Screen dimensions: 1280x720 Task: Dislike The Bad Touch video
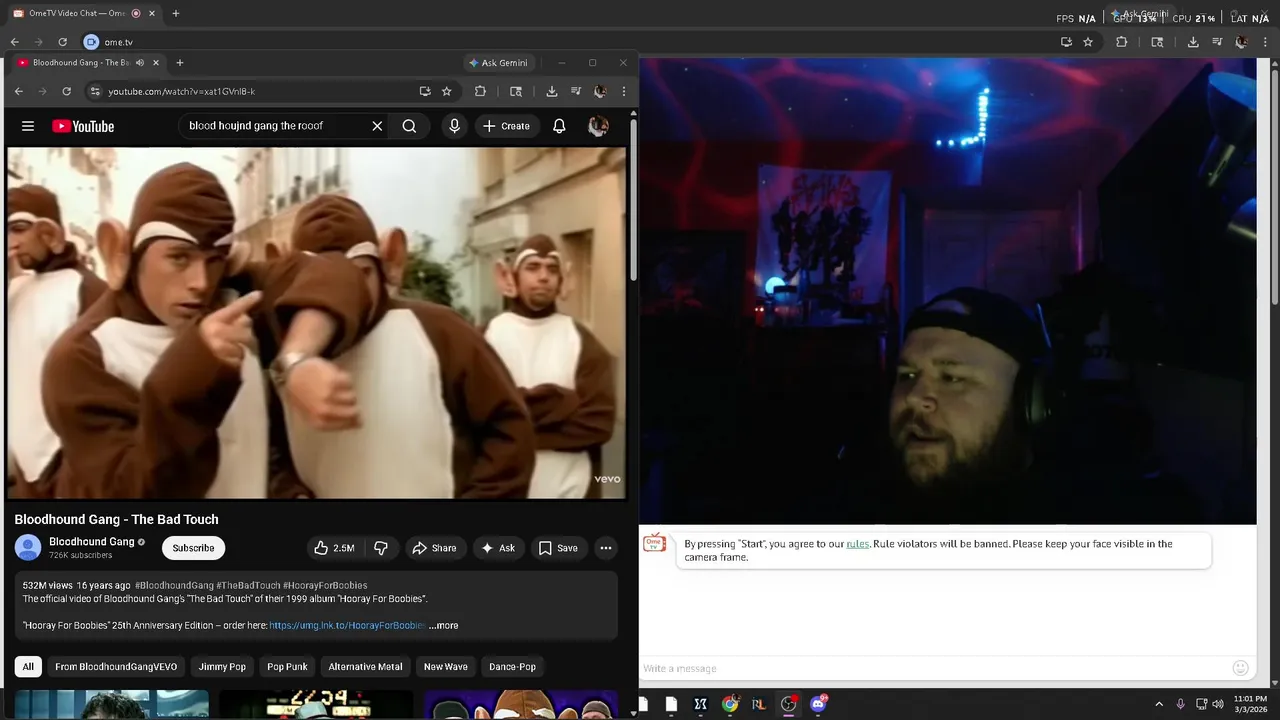381,548
